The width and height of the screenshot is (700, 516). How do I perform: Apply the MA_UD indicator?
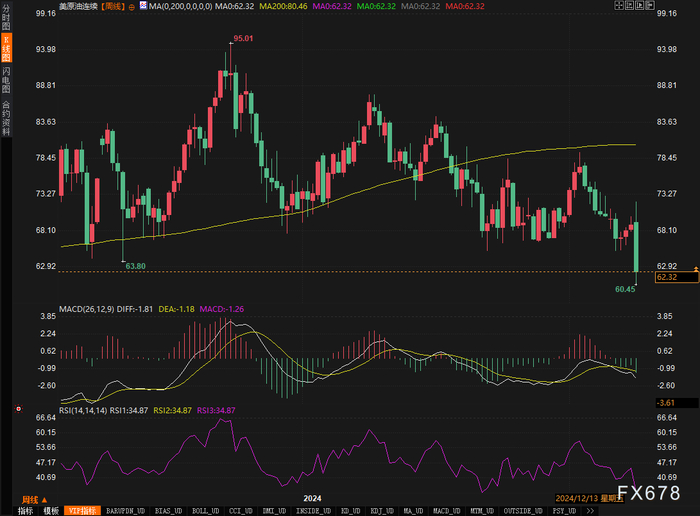(413, 511)
